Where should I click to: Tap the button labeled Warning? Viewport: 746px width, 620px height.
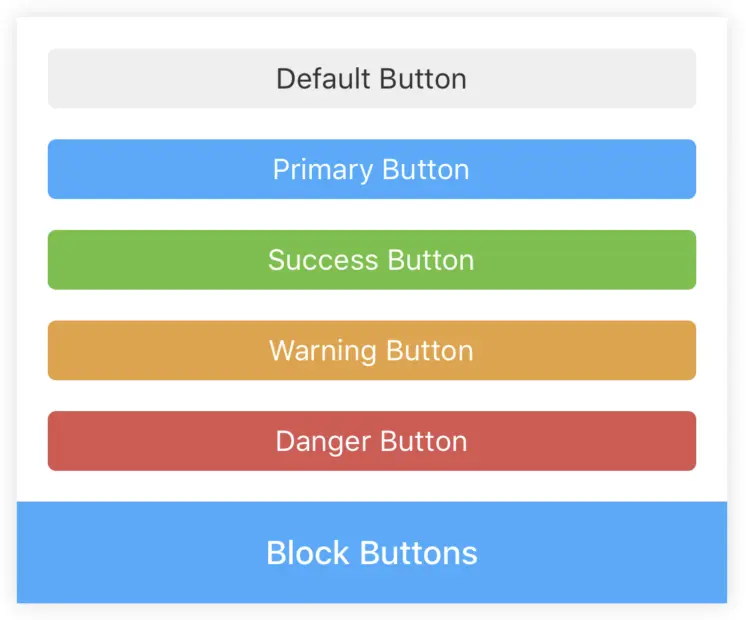click(x=371, y=351)
